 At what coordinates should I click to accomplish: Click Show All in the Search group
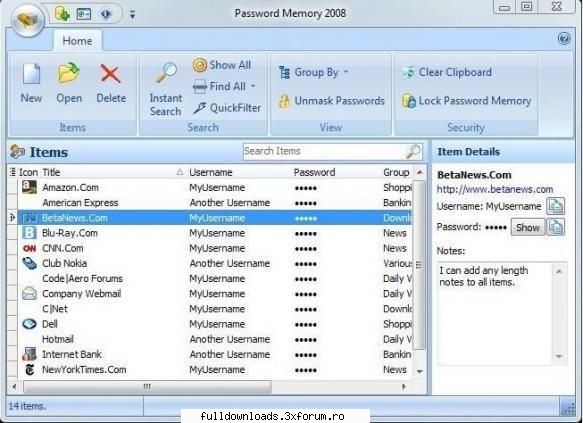point(222,65)
